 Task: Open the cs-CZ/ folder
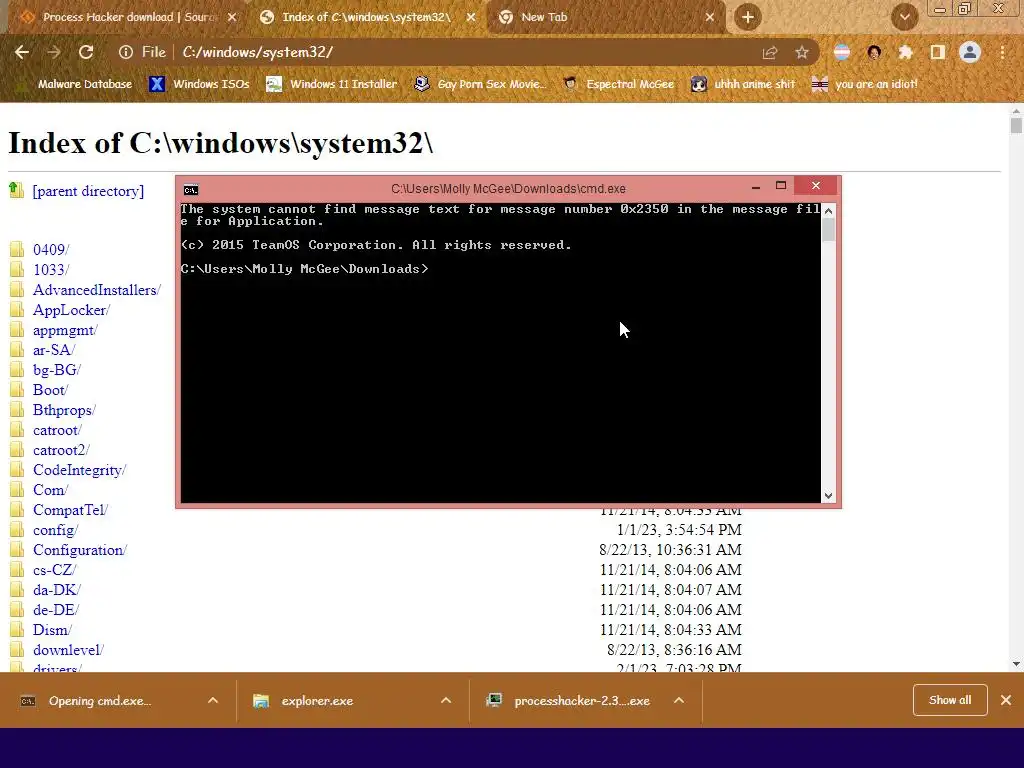tap(54, 570)
